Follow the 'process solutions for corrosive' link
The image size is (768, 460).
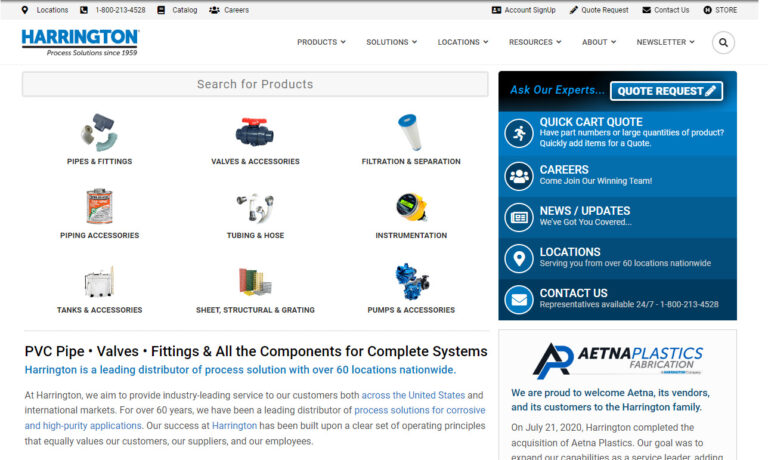click(420, 411)
